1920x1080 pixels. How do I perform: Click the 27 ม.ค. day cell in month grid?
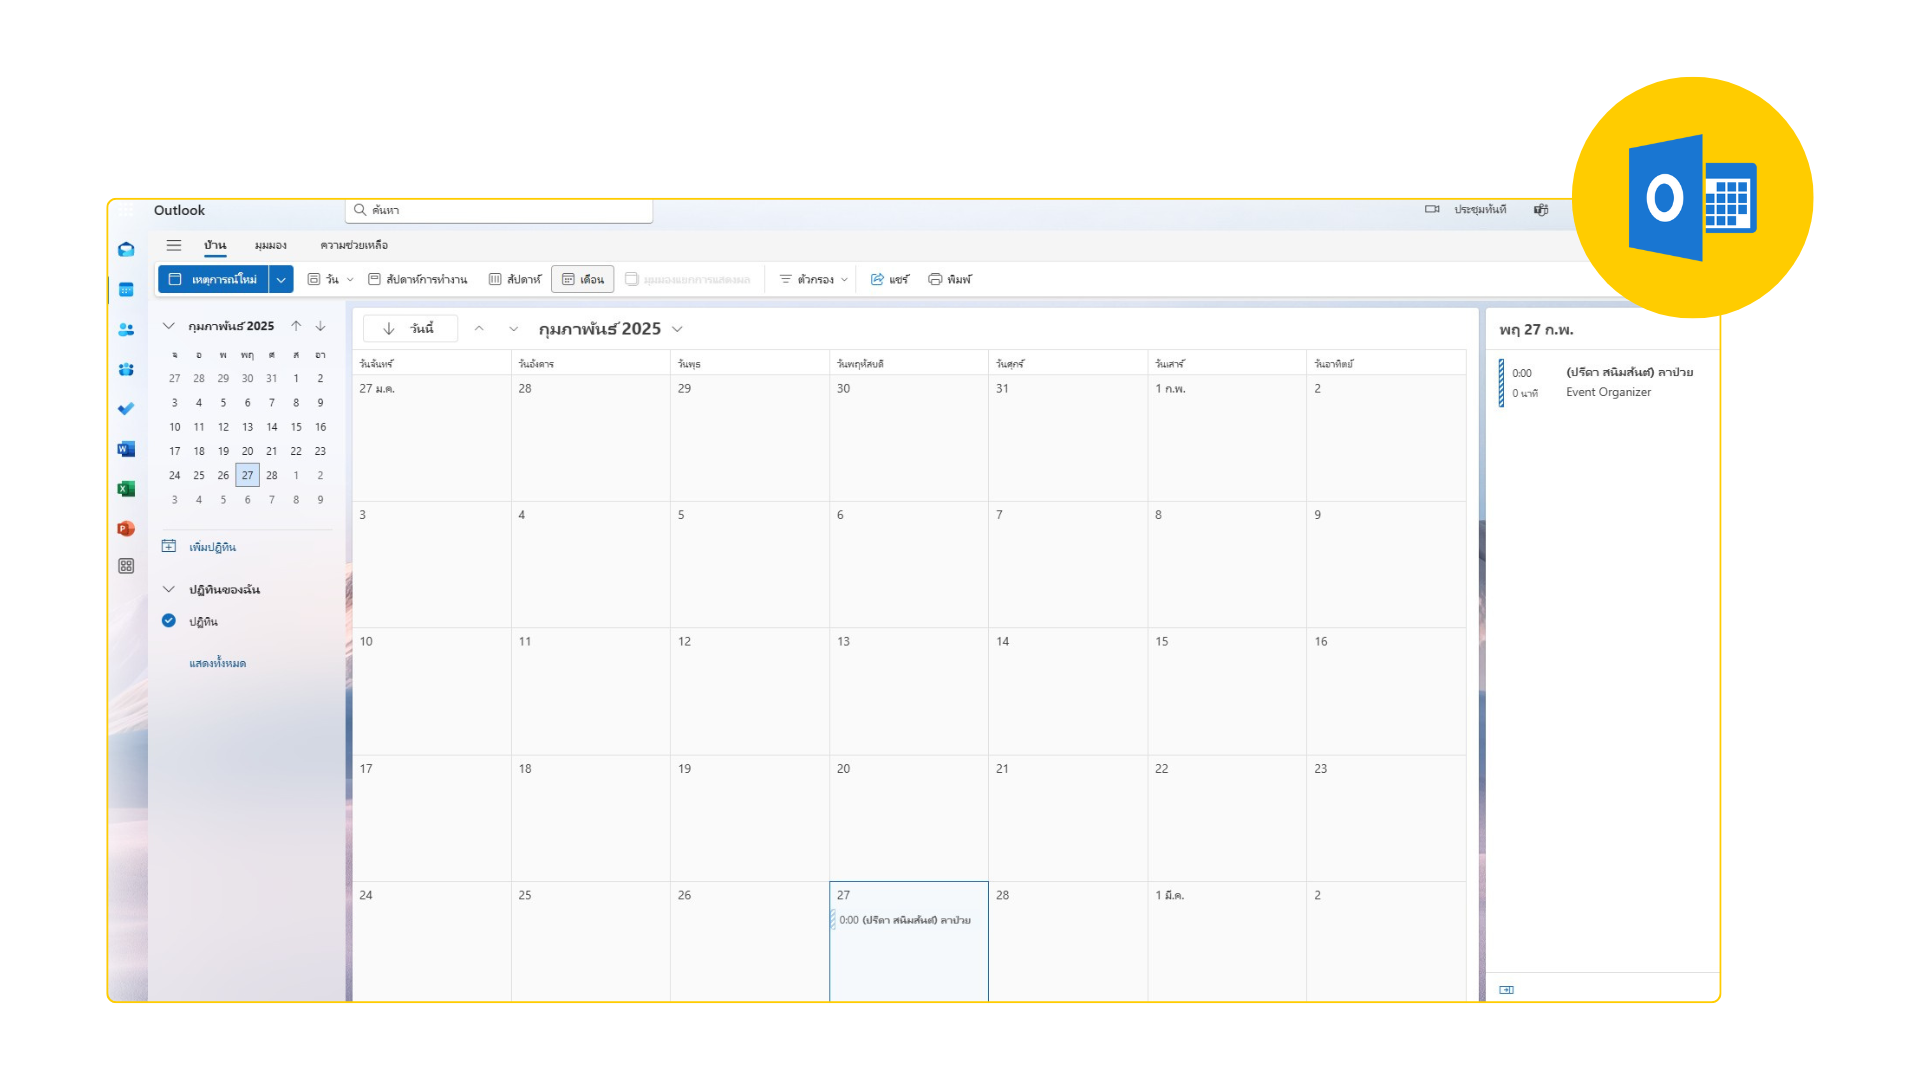tap(432, 437)
